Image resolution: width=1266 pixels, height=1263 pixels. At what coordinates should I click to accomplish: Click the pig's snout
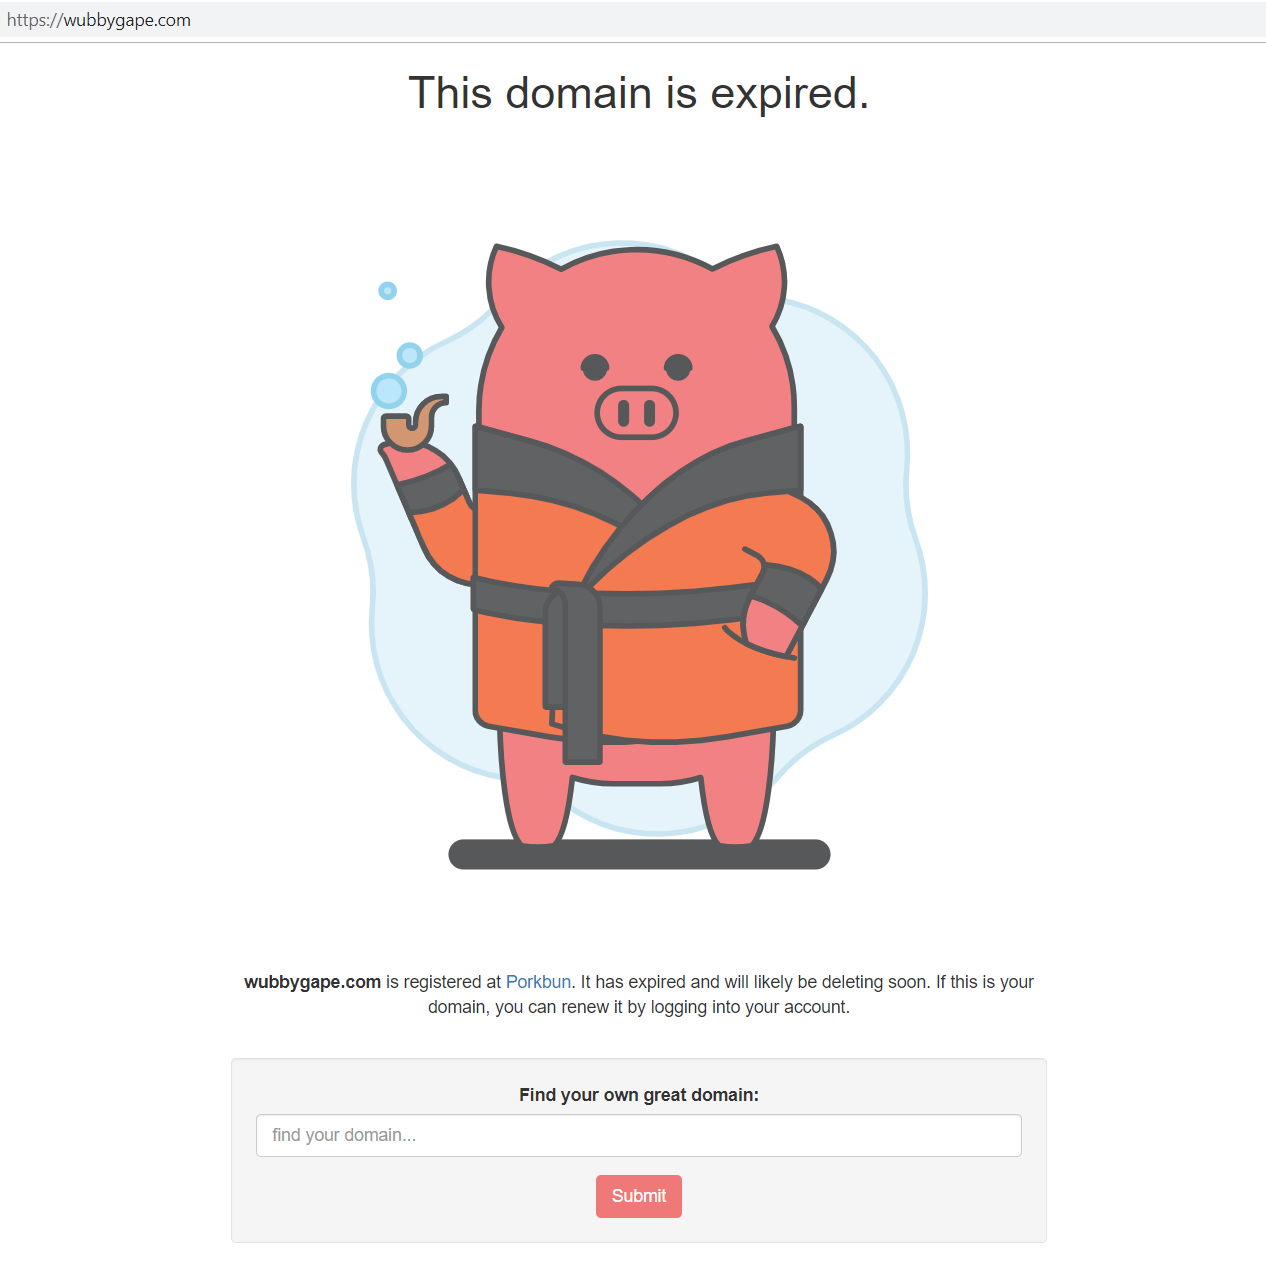(637, 412)
